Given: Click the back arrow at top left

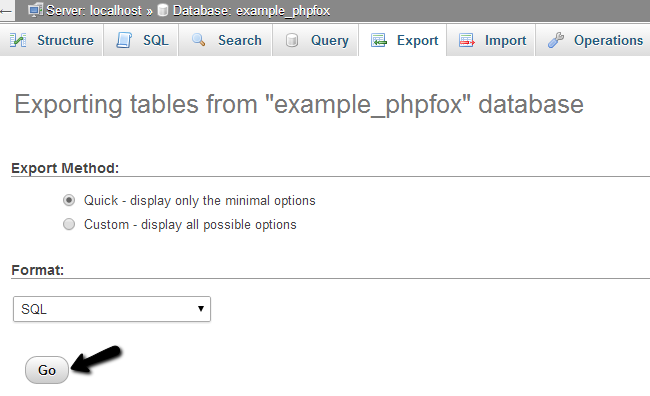Looking at the screenshot, I should [x=6, y=11].
